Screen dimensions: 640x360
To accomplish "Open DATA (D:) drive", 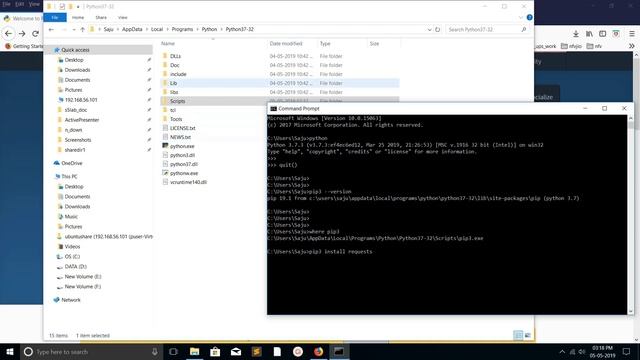I will point(76,267).
